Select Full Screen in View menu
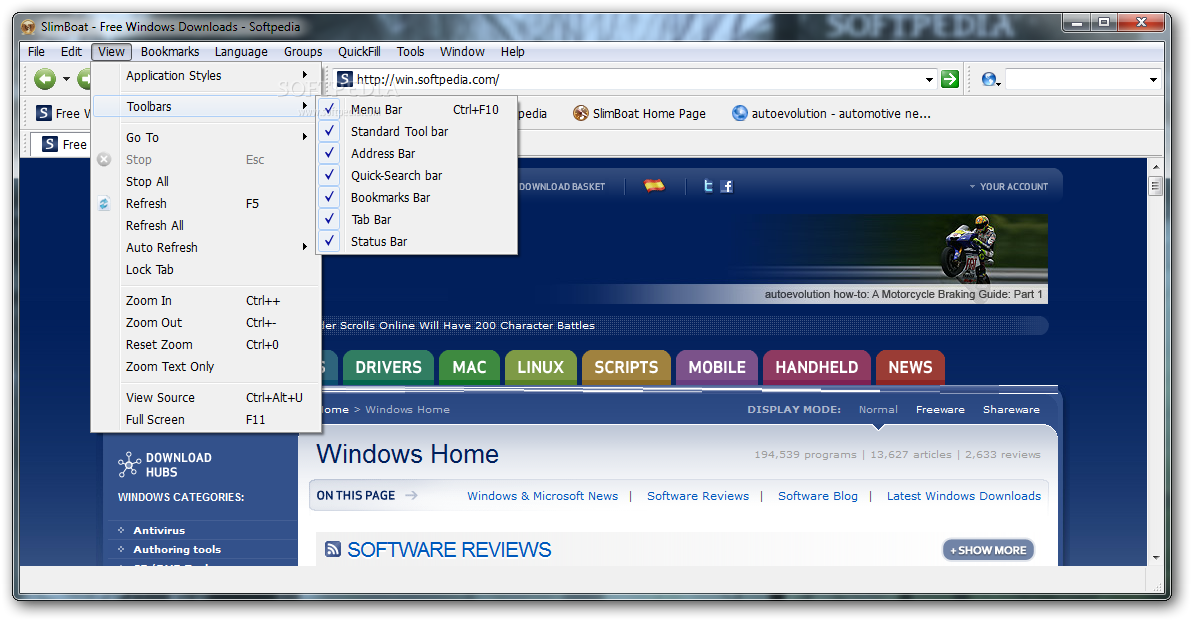This screenshot has height=621, width=1192. tap(205, 420)
